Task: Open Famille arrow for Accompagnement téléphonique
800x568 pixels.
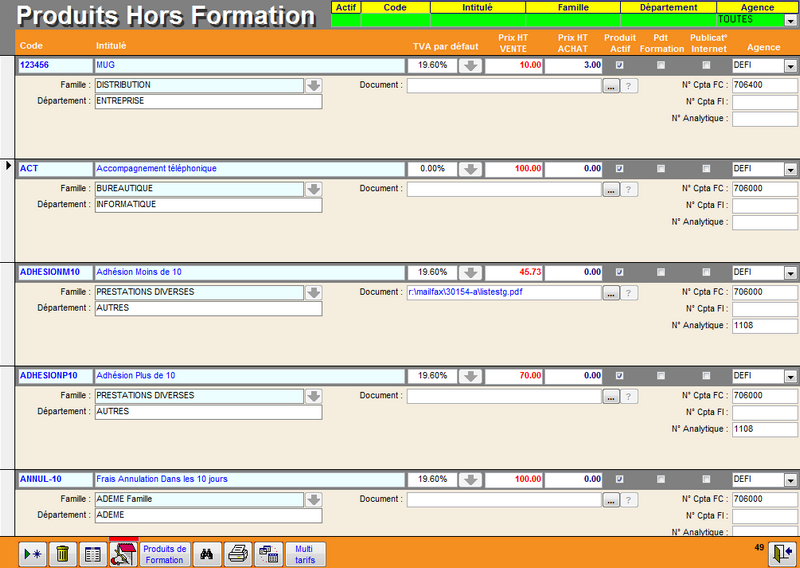Action: tap(313, 188)
